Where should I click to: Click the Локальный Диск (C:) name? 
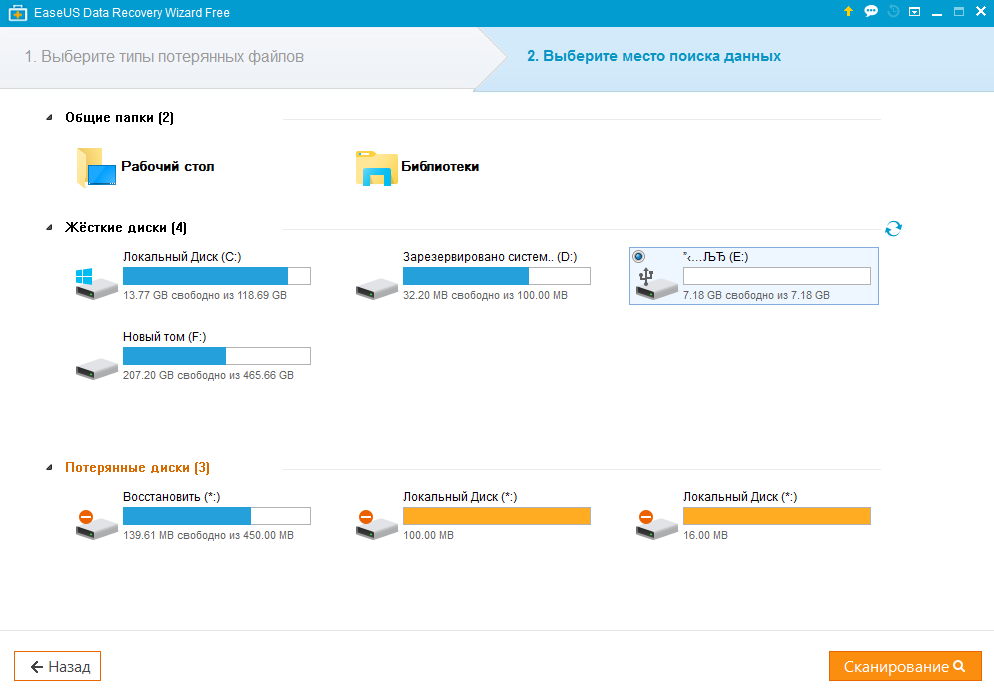(182, 257)
